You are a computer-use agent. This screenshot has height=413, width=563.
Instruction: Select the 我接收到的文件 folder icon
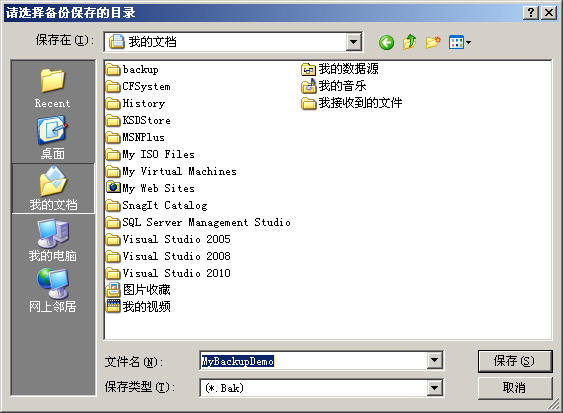point(308,103)
